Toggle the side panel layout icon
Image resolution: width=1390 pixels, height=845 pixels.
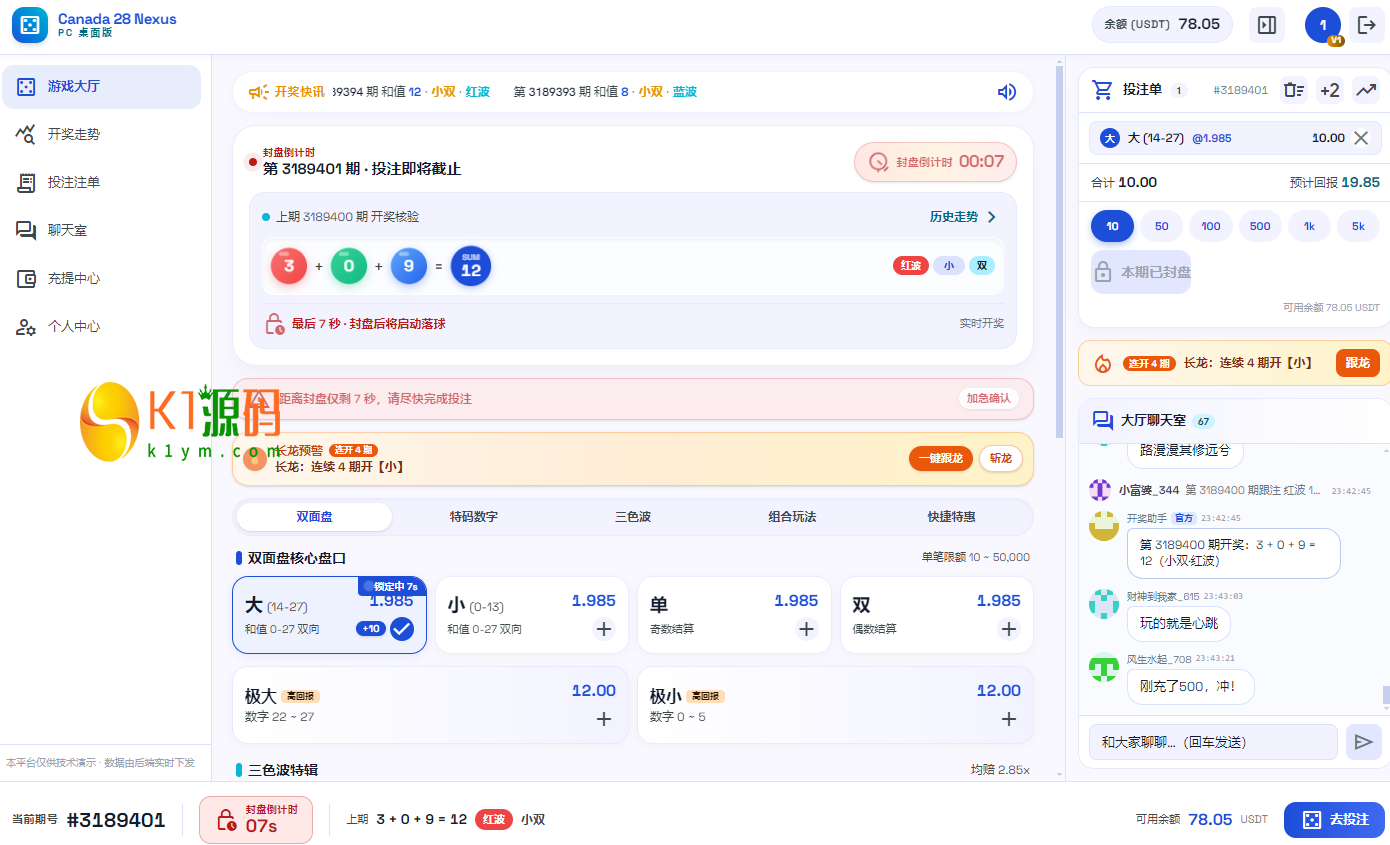tap(1267, 25)
